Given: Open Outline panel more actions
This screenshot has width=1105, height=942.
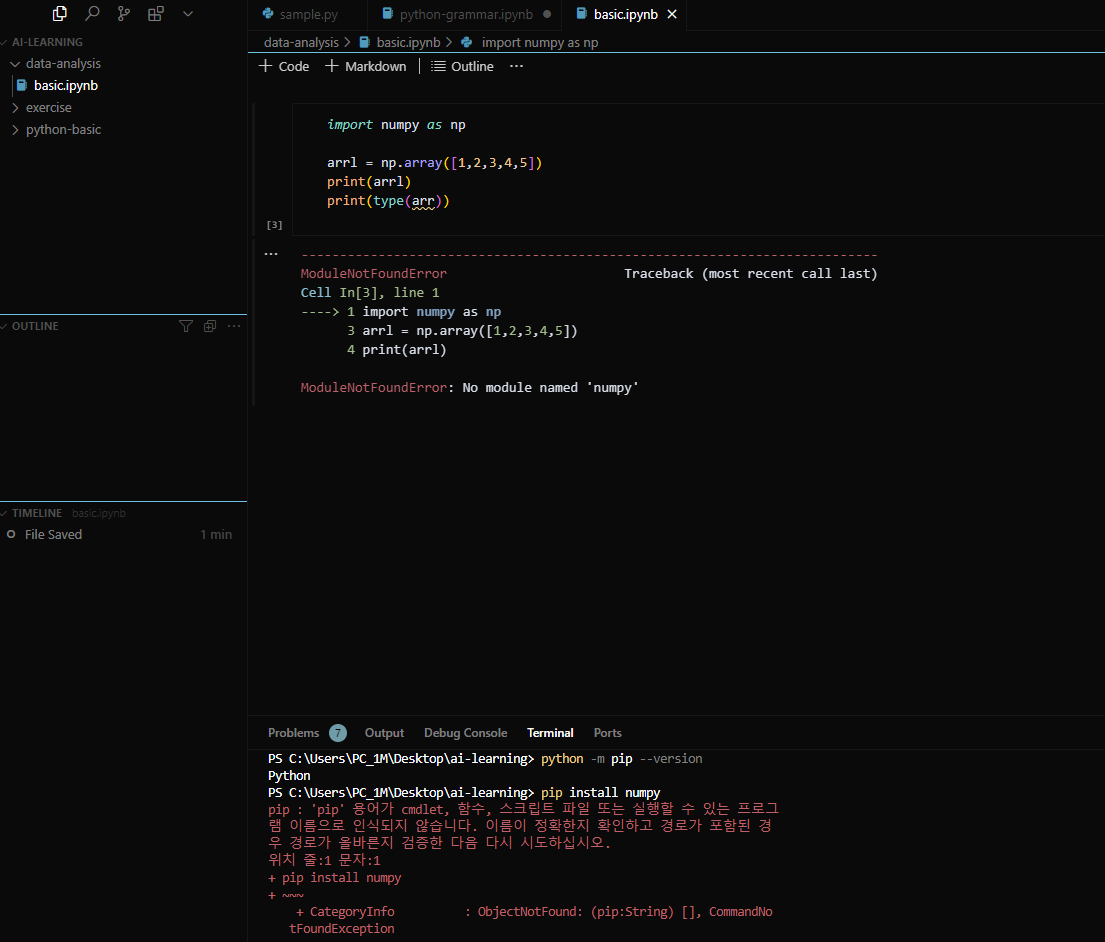Looking at the screenshot, I should tap(234, 326).
